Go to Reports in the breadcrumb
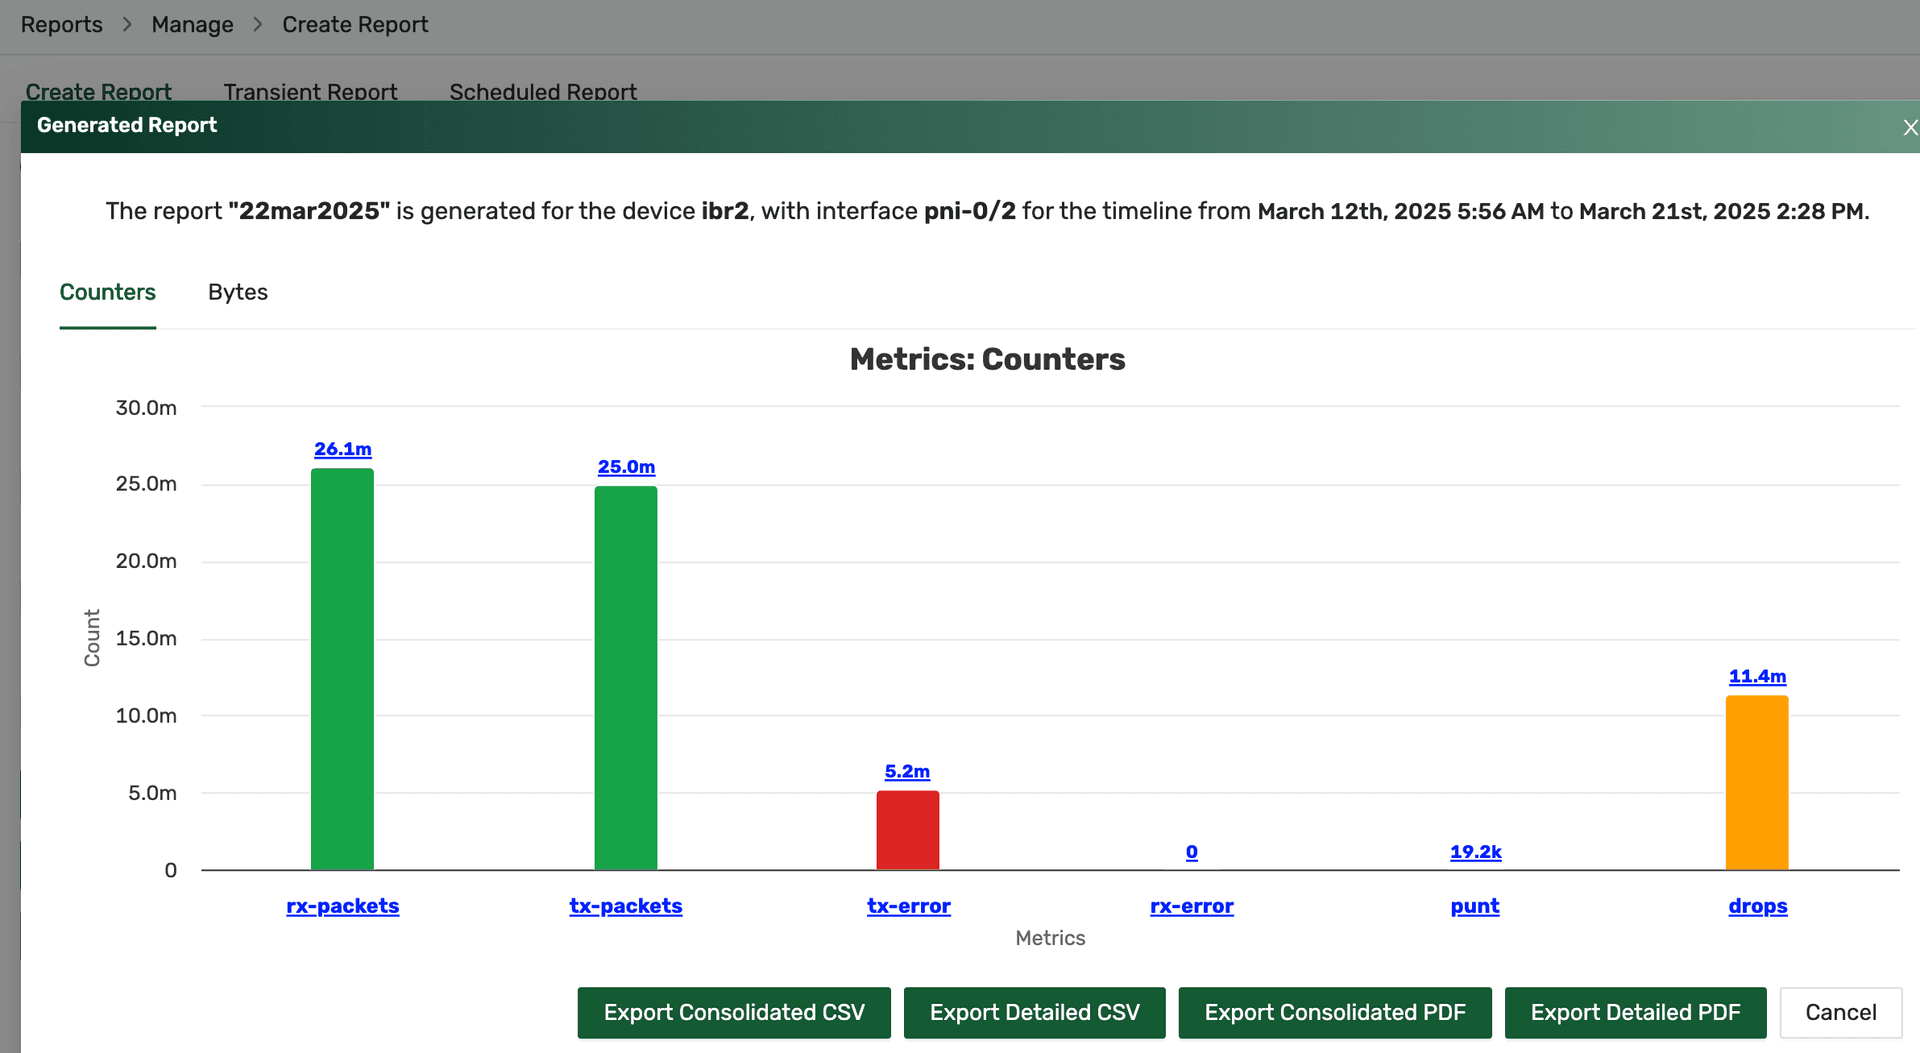The height and width of the screenshot is (1053, 1920). pos(62,25)
